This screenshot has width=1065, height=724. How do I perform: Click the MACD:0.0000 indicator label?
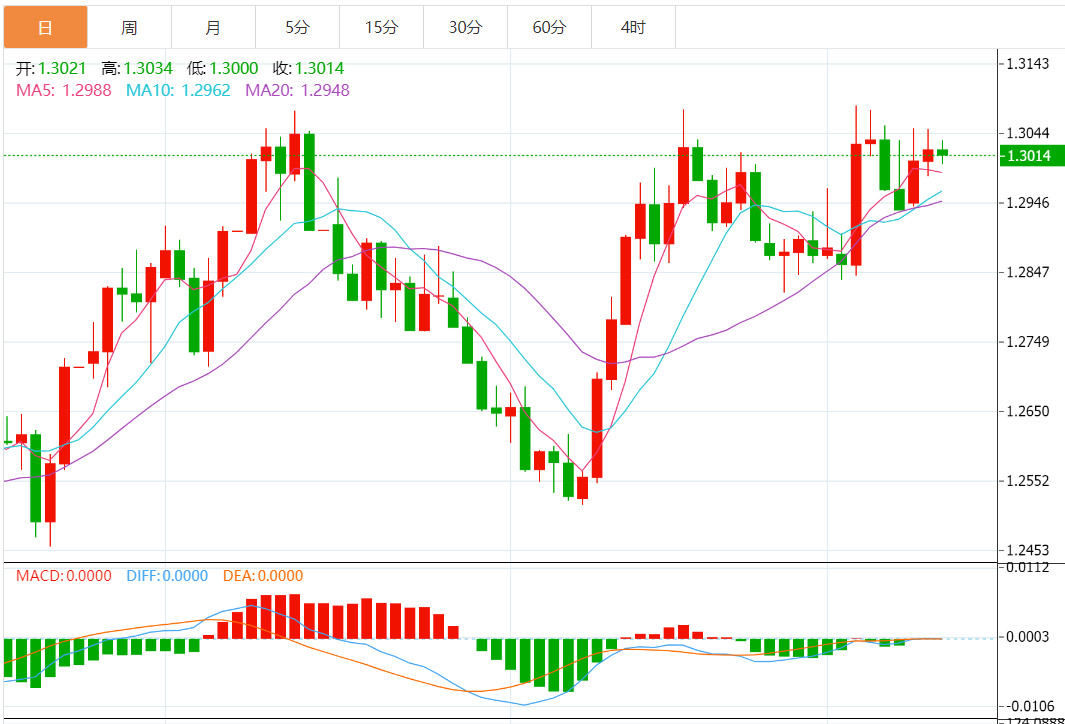click(x=64, y=576)
